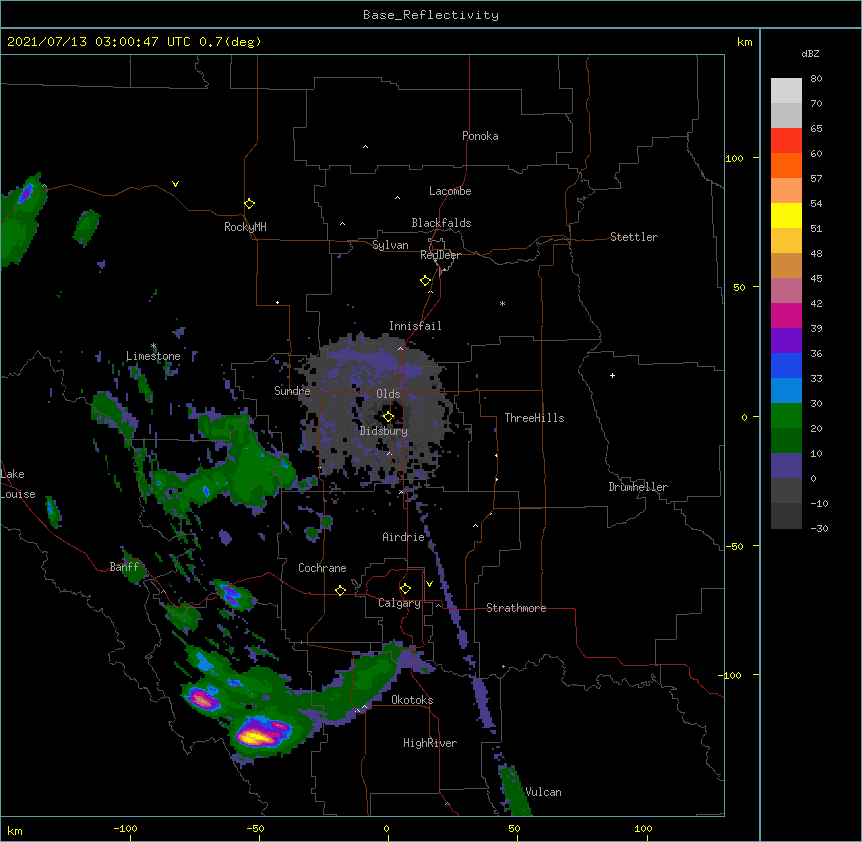Click the green echo blob north of Vulcan
The image size is (862, 842).
coord(513,790)
